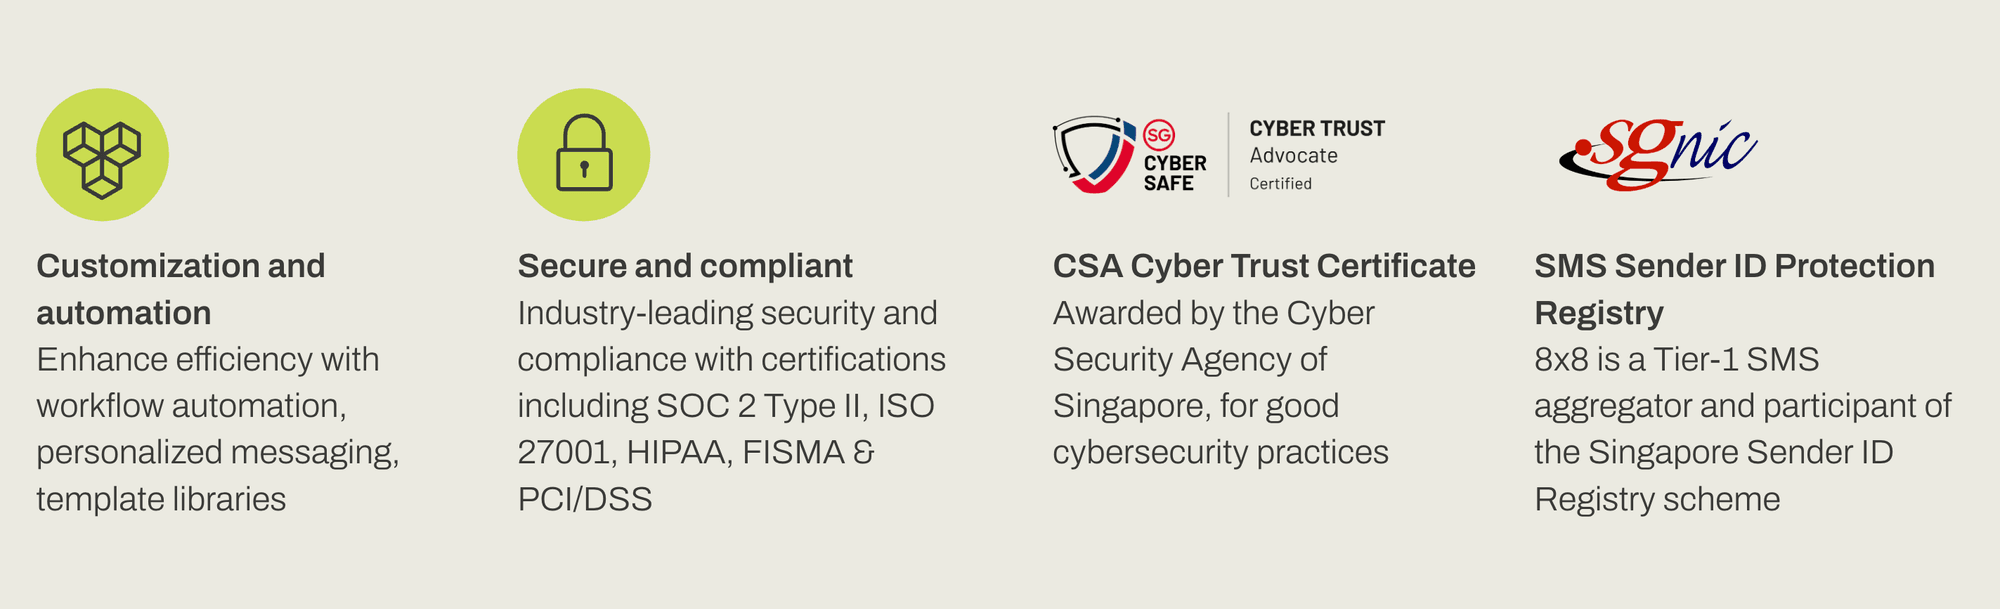
Task: Click the PCI/DSS text
Action: click(585, 499)
